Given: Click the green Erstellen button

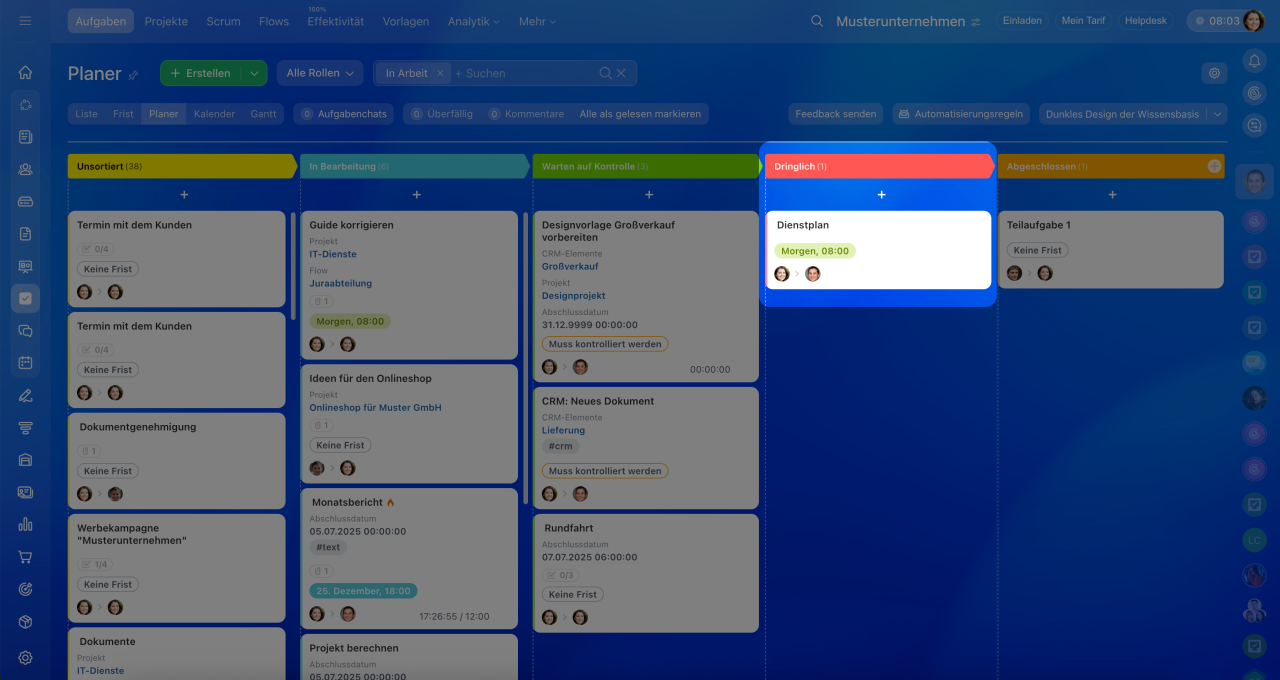Looking at the screenshot, I should click(x=201, y=73).
